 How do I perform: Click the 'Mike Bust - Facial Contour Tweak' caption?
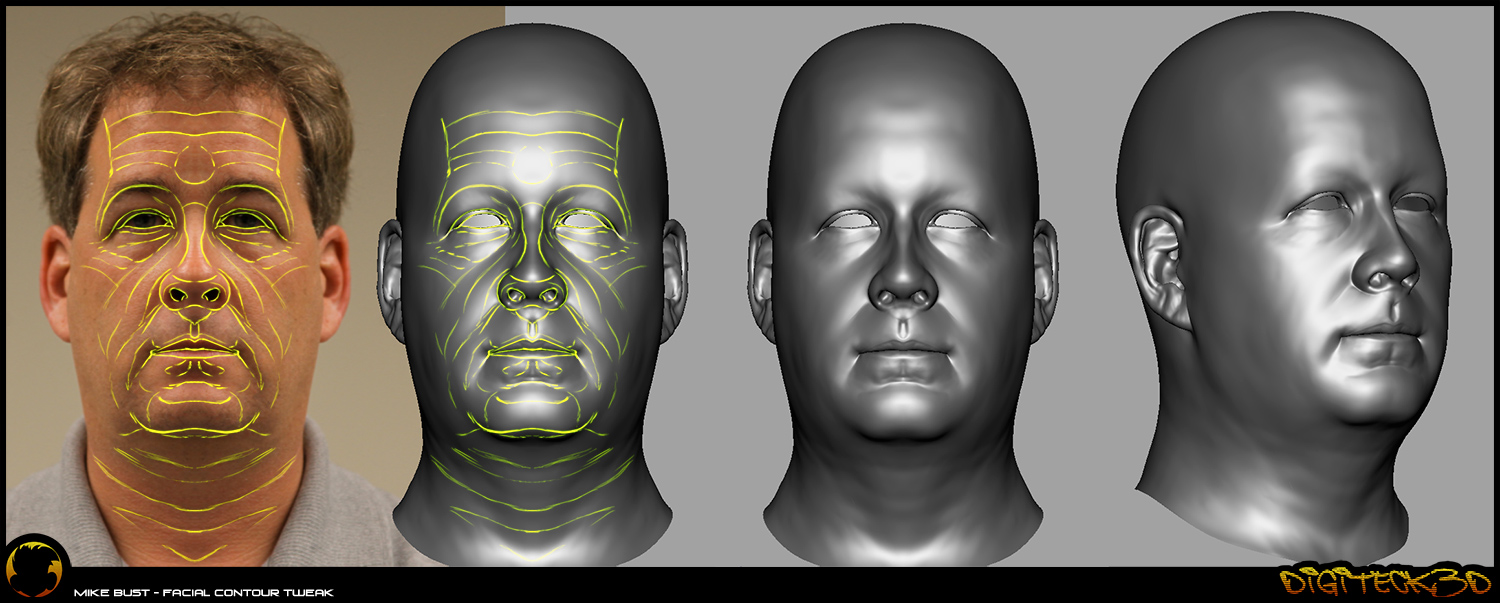click(203, 592)
